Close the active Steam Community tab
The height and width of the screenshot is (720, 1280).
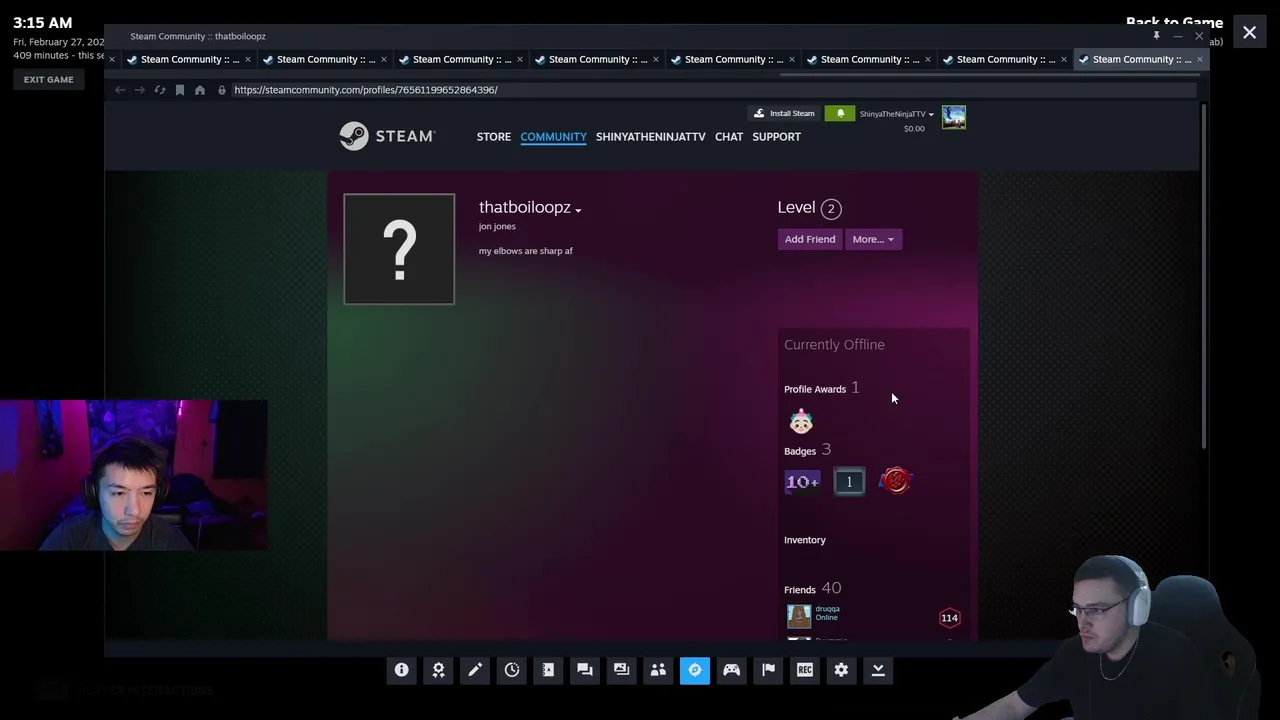coord(1200,59)
